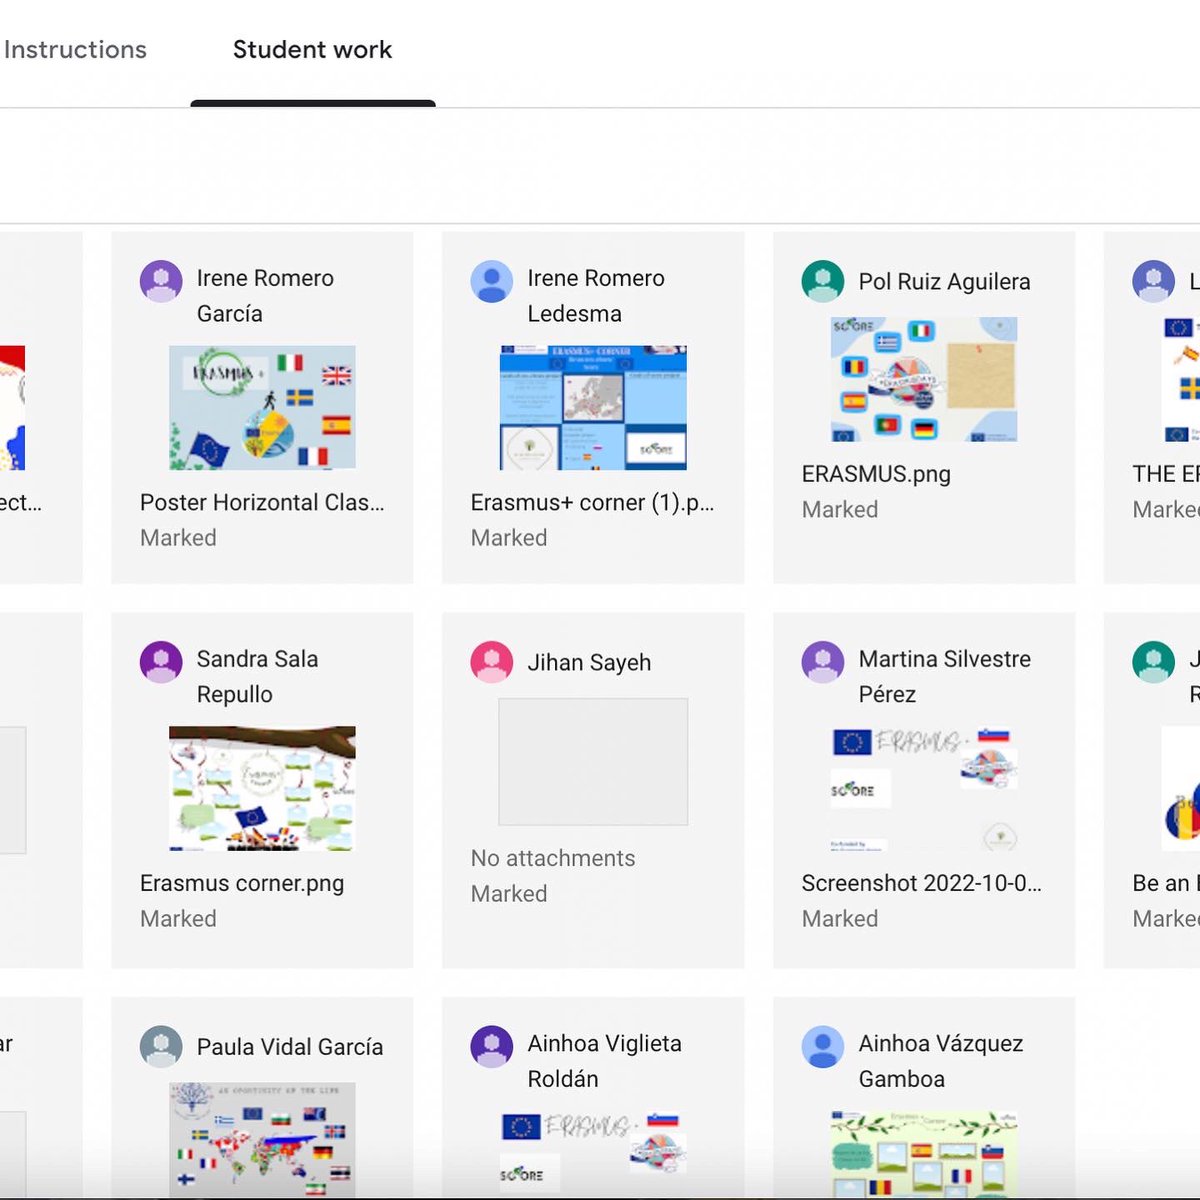This screenshot has width=1200, height=1200.
Task: Click Paula Vidal García's grey avatar icon
Action: click(x=161, y=1047)
